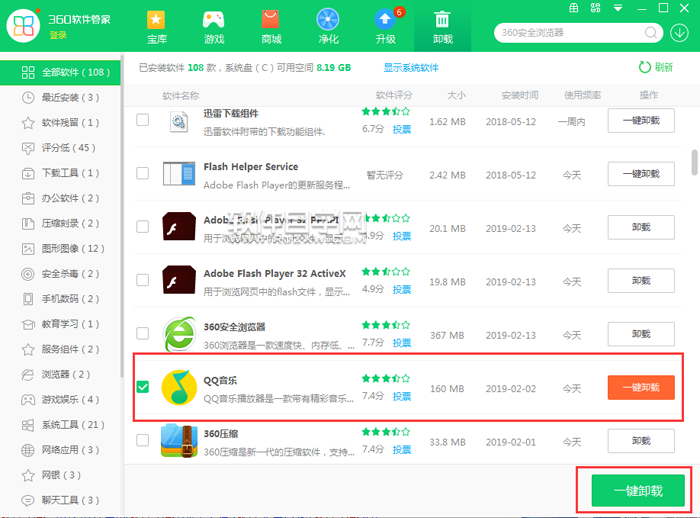Sort list by 安装时间 column header

tap(520, 95)
